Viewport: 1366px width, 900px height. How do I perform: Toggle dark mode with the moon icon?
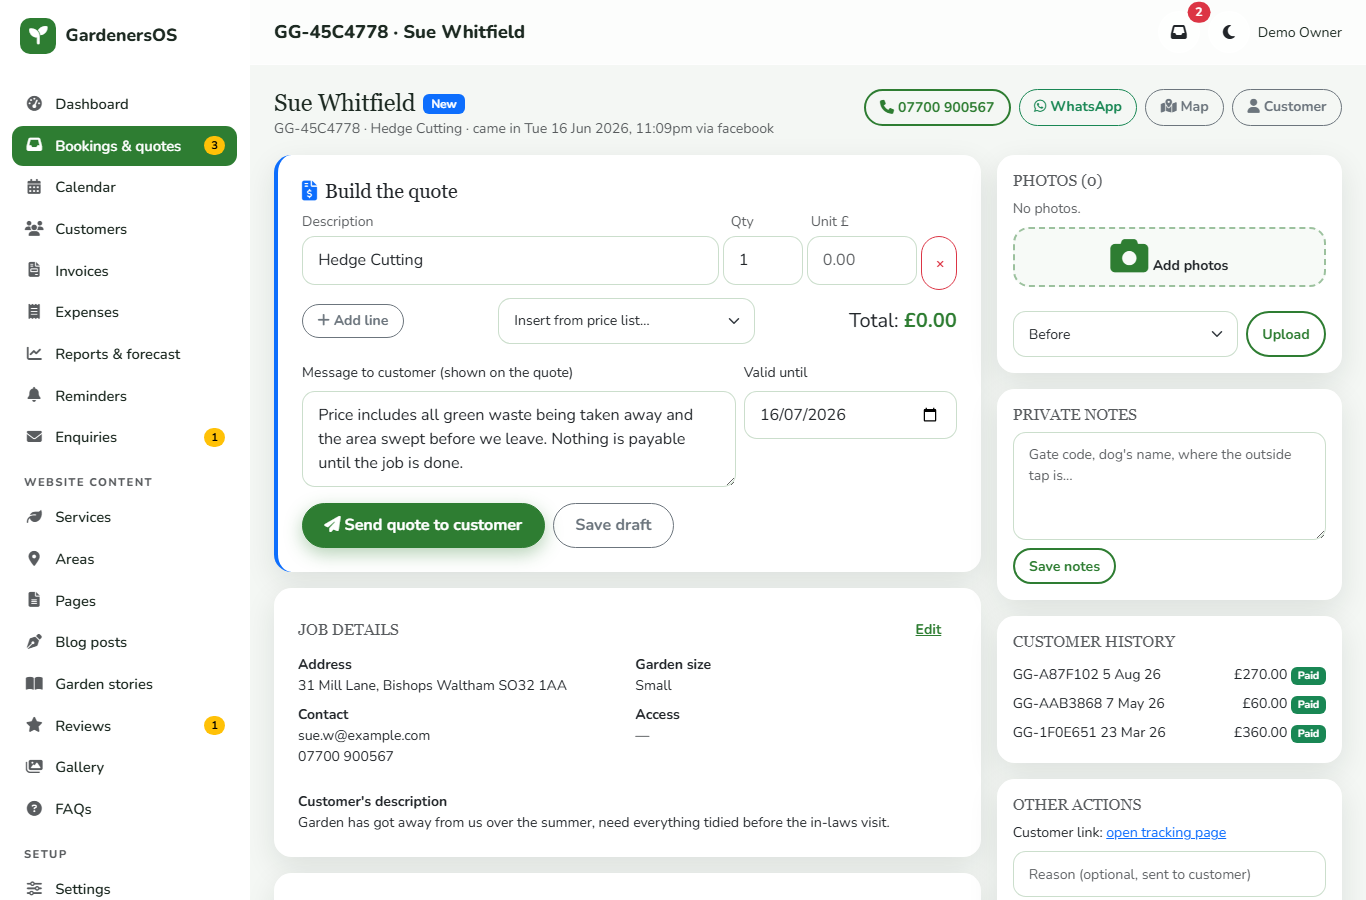pyautogui.click(x=1229, y=32)
